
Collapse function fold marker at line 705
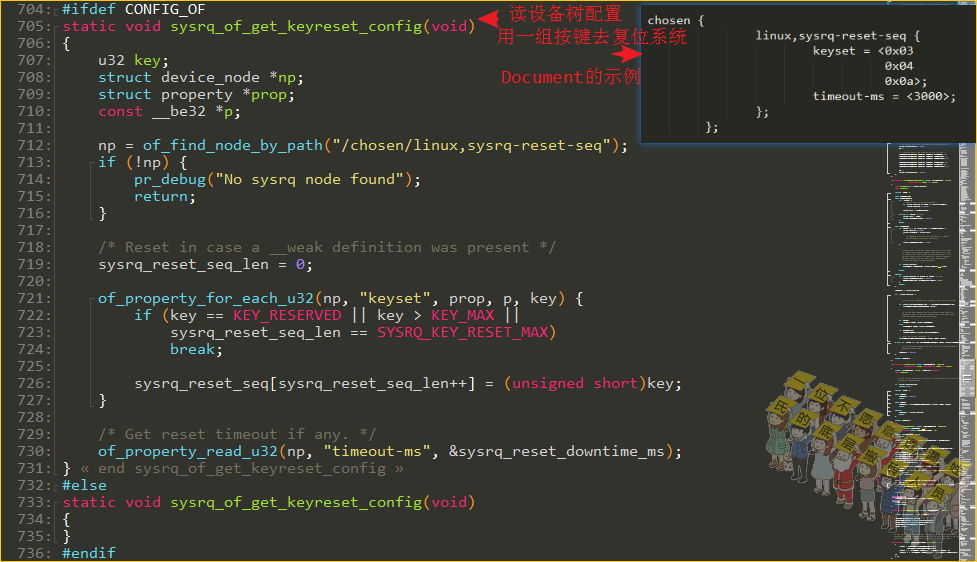click(x=57, y=27)
